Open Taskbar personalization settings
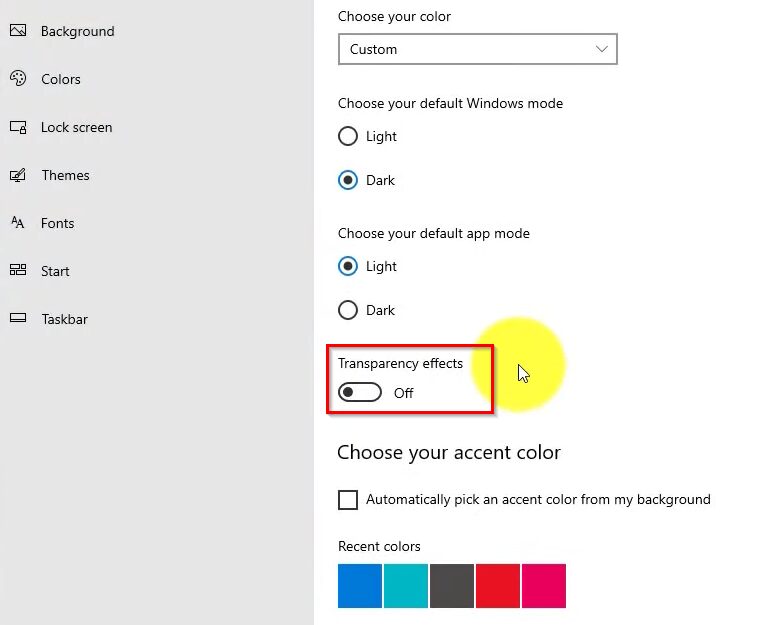 pos(64,319)
